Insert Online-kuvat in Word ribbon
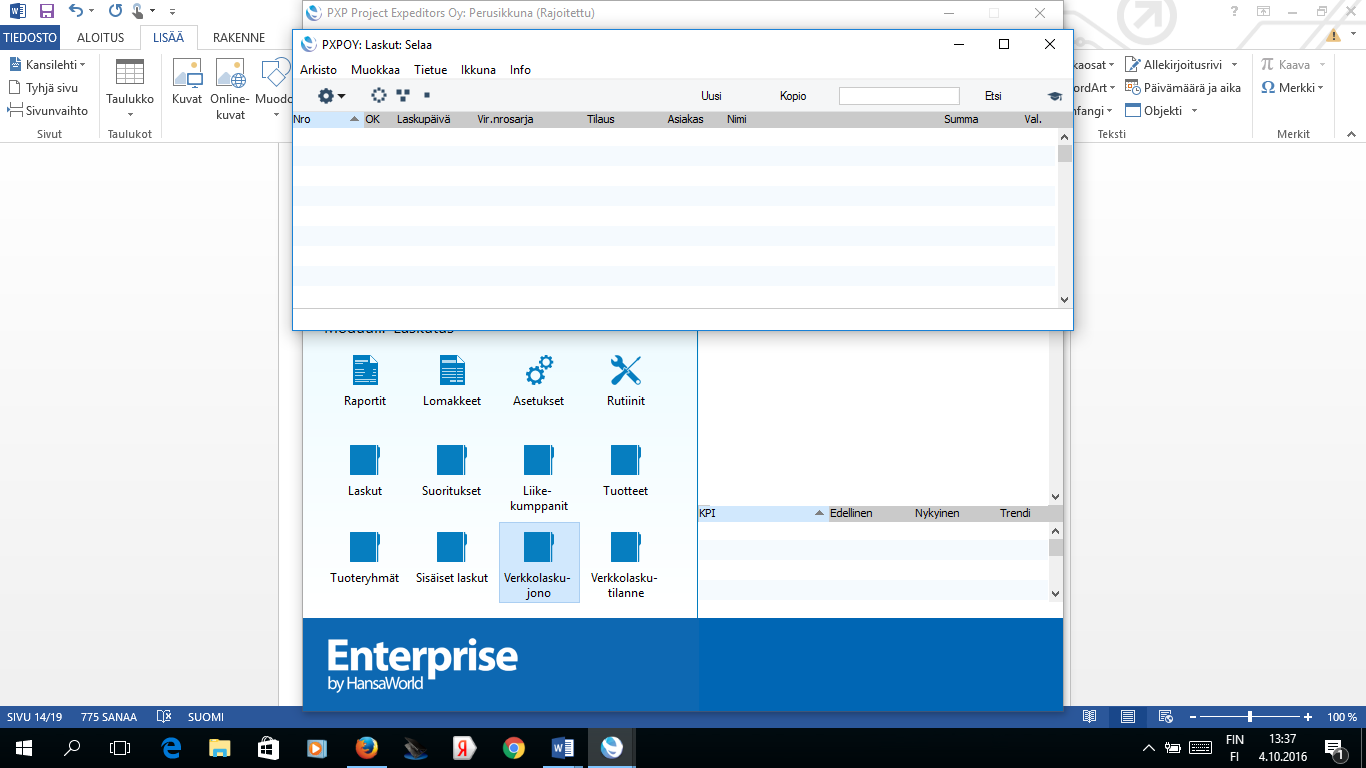The height and width of the screenshot is (768, 1366). click(x=230, y=89)
